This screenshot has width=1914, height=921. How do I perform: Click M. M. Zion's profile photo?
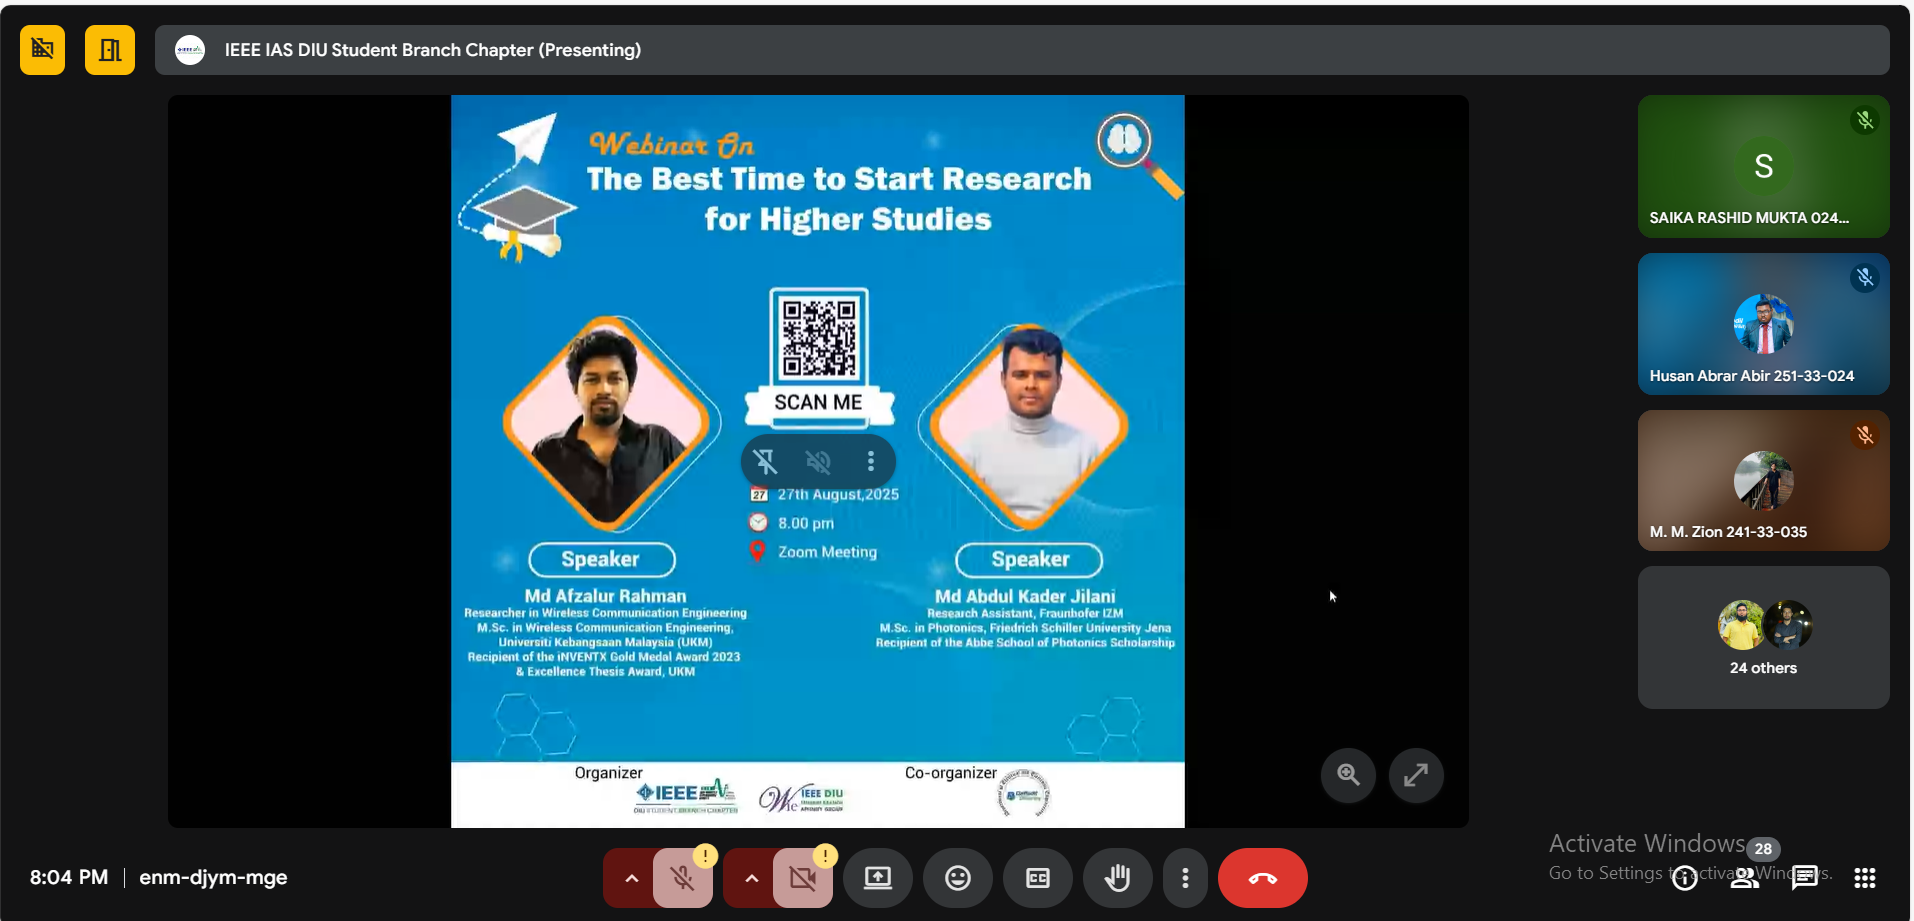coord(1764,480)
